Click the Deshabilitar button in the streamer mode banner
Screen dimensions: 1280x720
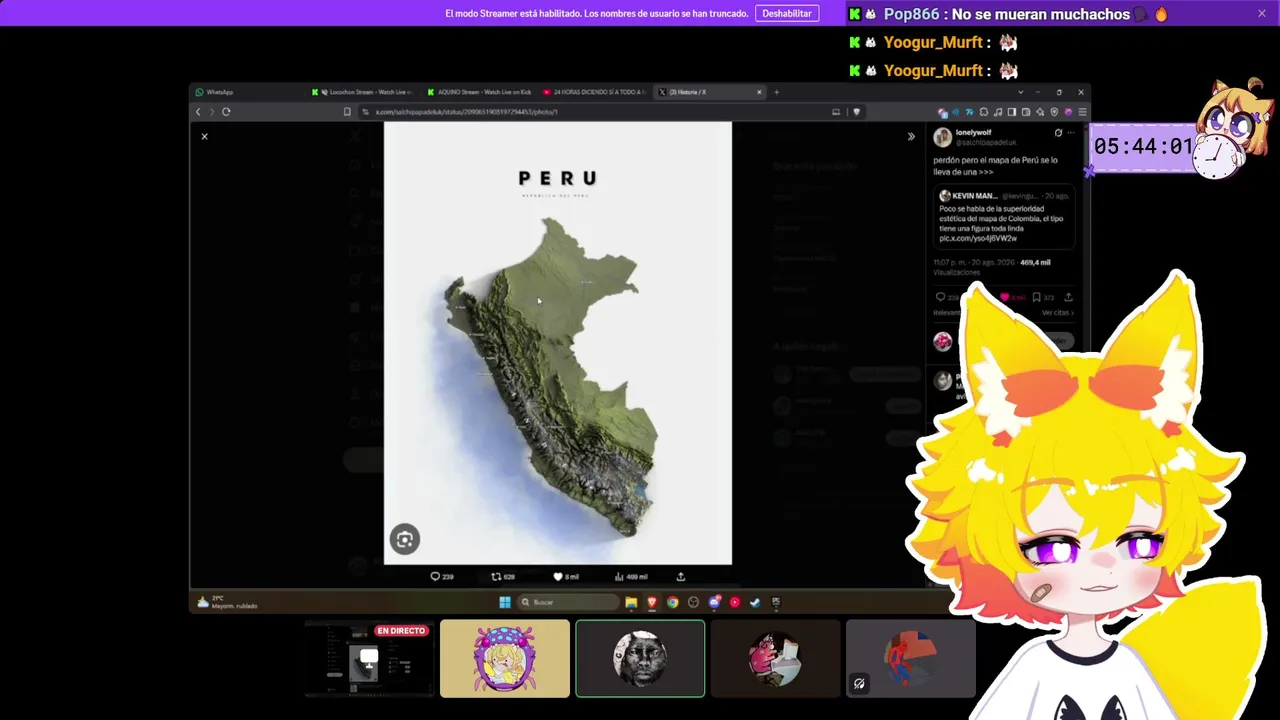coord(787,13)
